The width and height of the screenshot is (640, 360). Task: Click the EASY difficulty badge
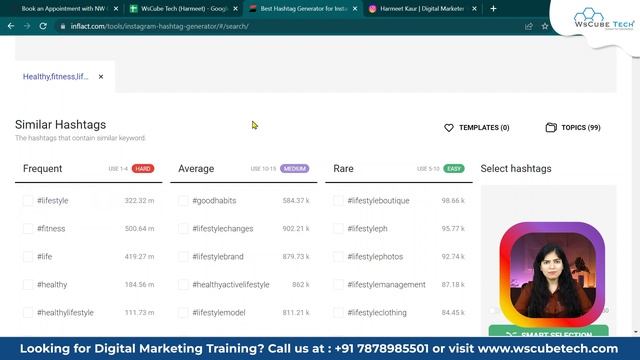point(454,169)
